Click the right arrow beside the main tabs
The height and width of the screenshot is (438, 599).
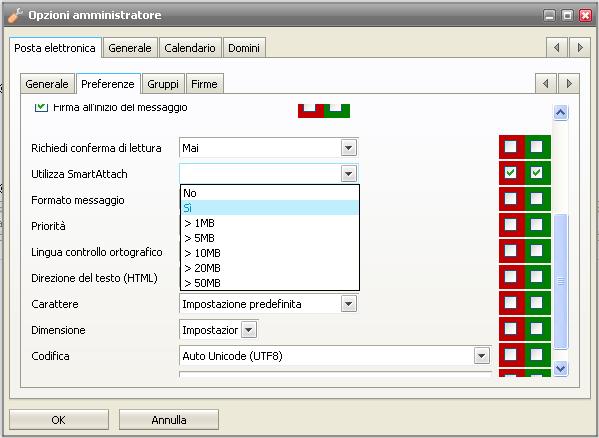(x=580, y=48)
